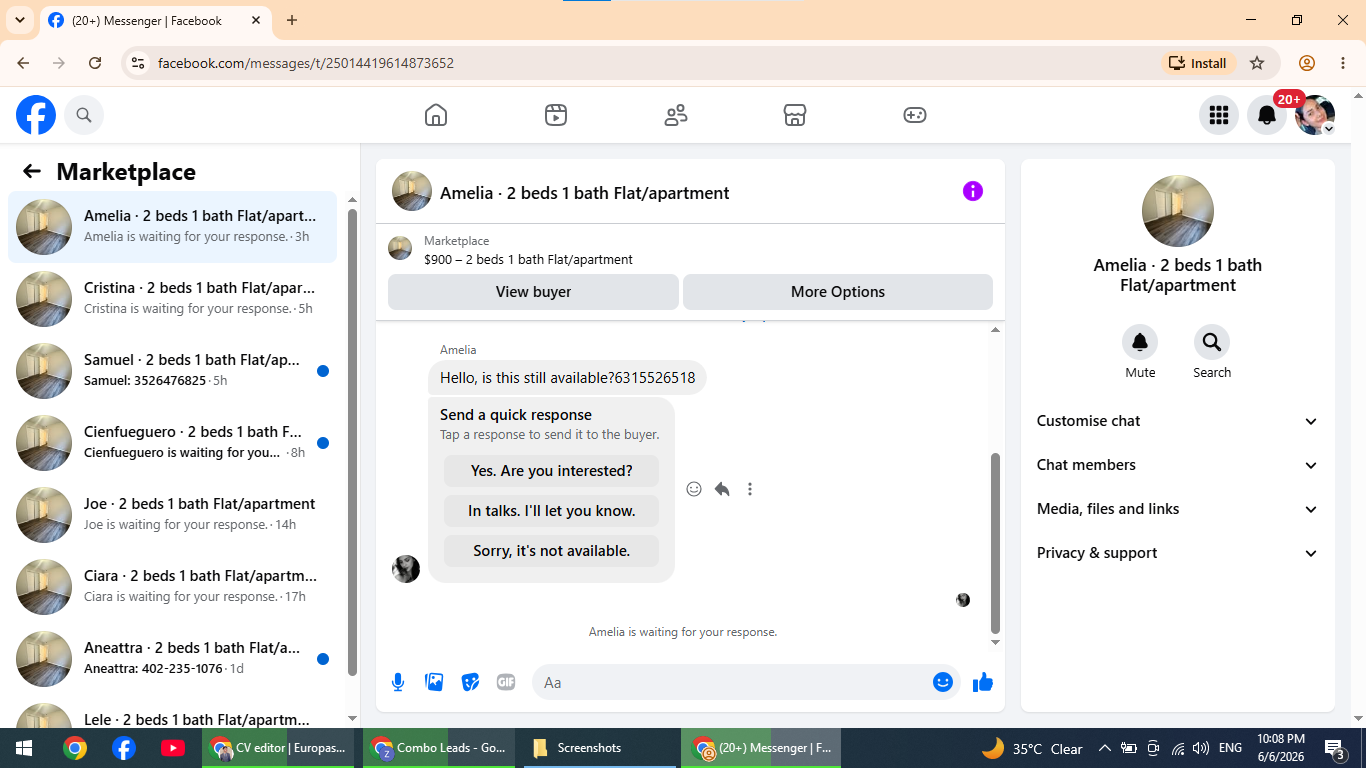Expand the Chat members section
This screenshot has height=768, width=1366.
point(1178,465)
